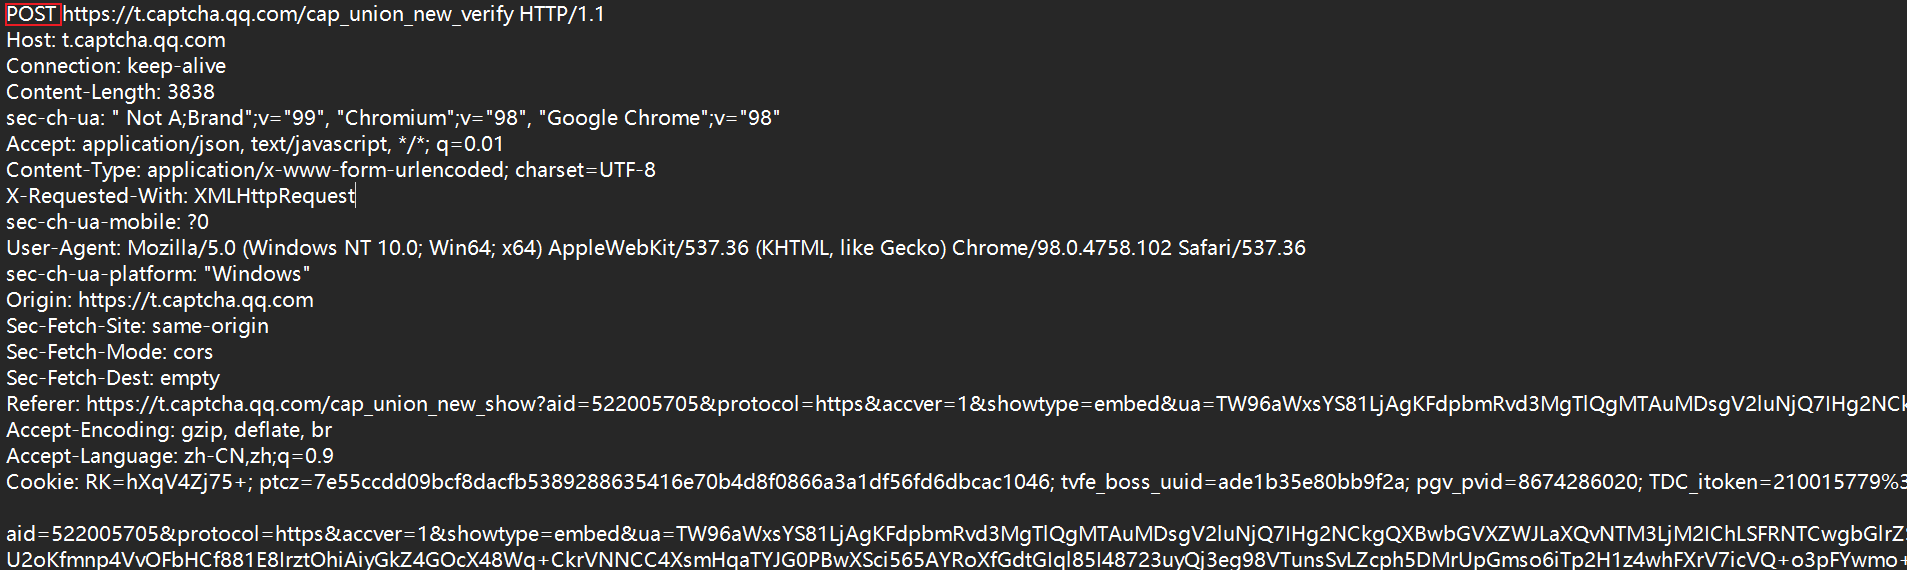This screenshot has width=1907, height=570.
Task: Click the Content-Type header line
Action: 330,170
